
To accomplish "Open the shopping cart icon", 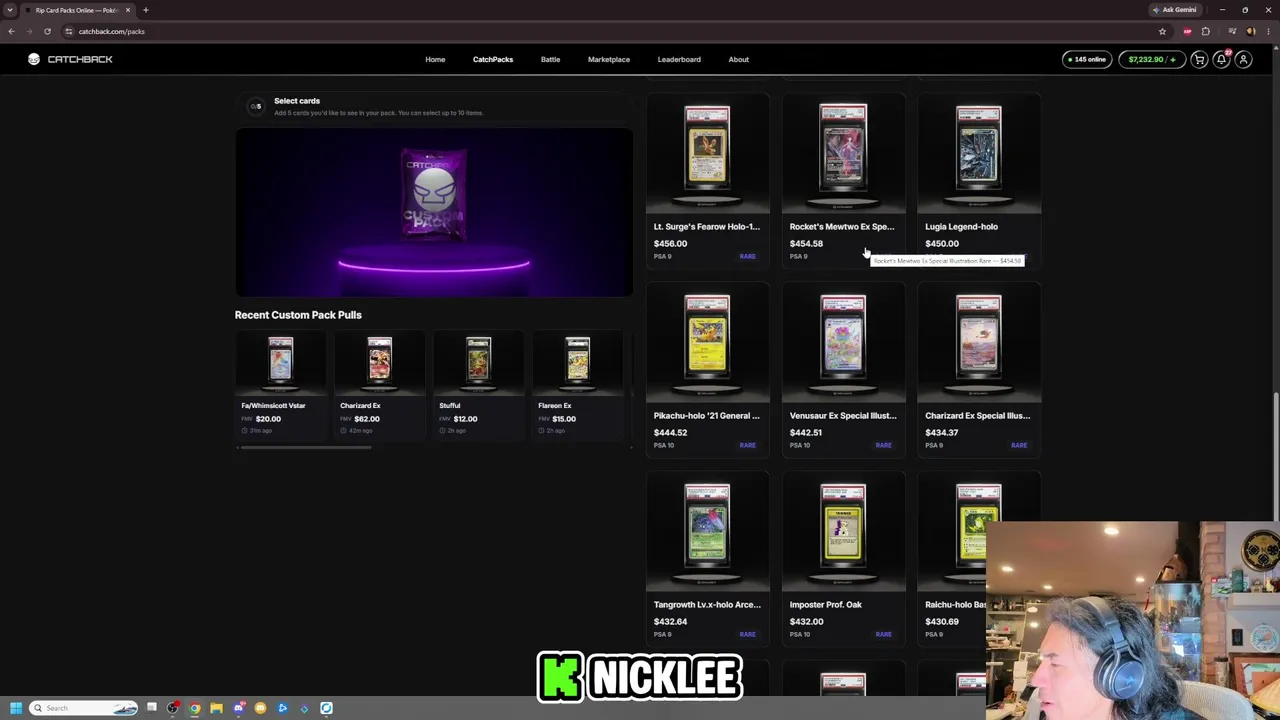I will (1199, 60).
